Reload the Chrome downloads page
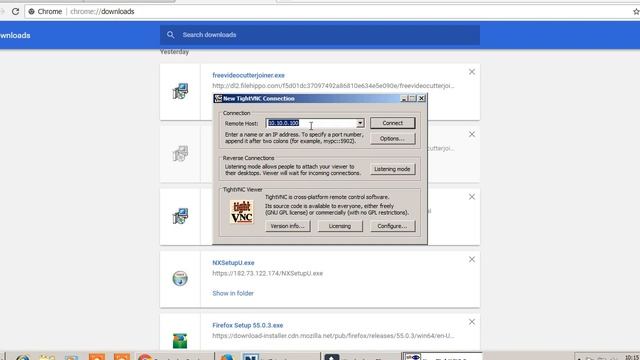 pyautogui.click(x=16, y=11)
